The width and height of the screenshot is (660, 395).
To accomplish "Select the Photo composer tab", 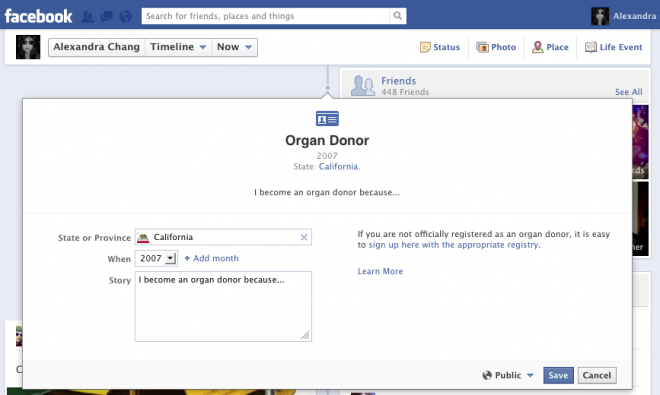I will (496, 47).
